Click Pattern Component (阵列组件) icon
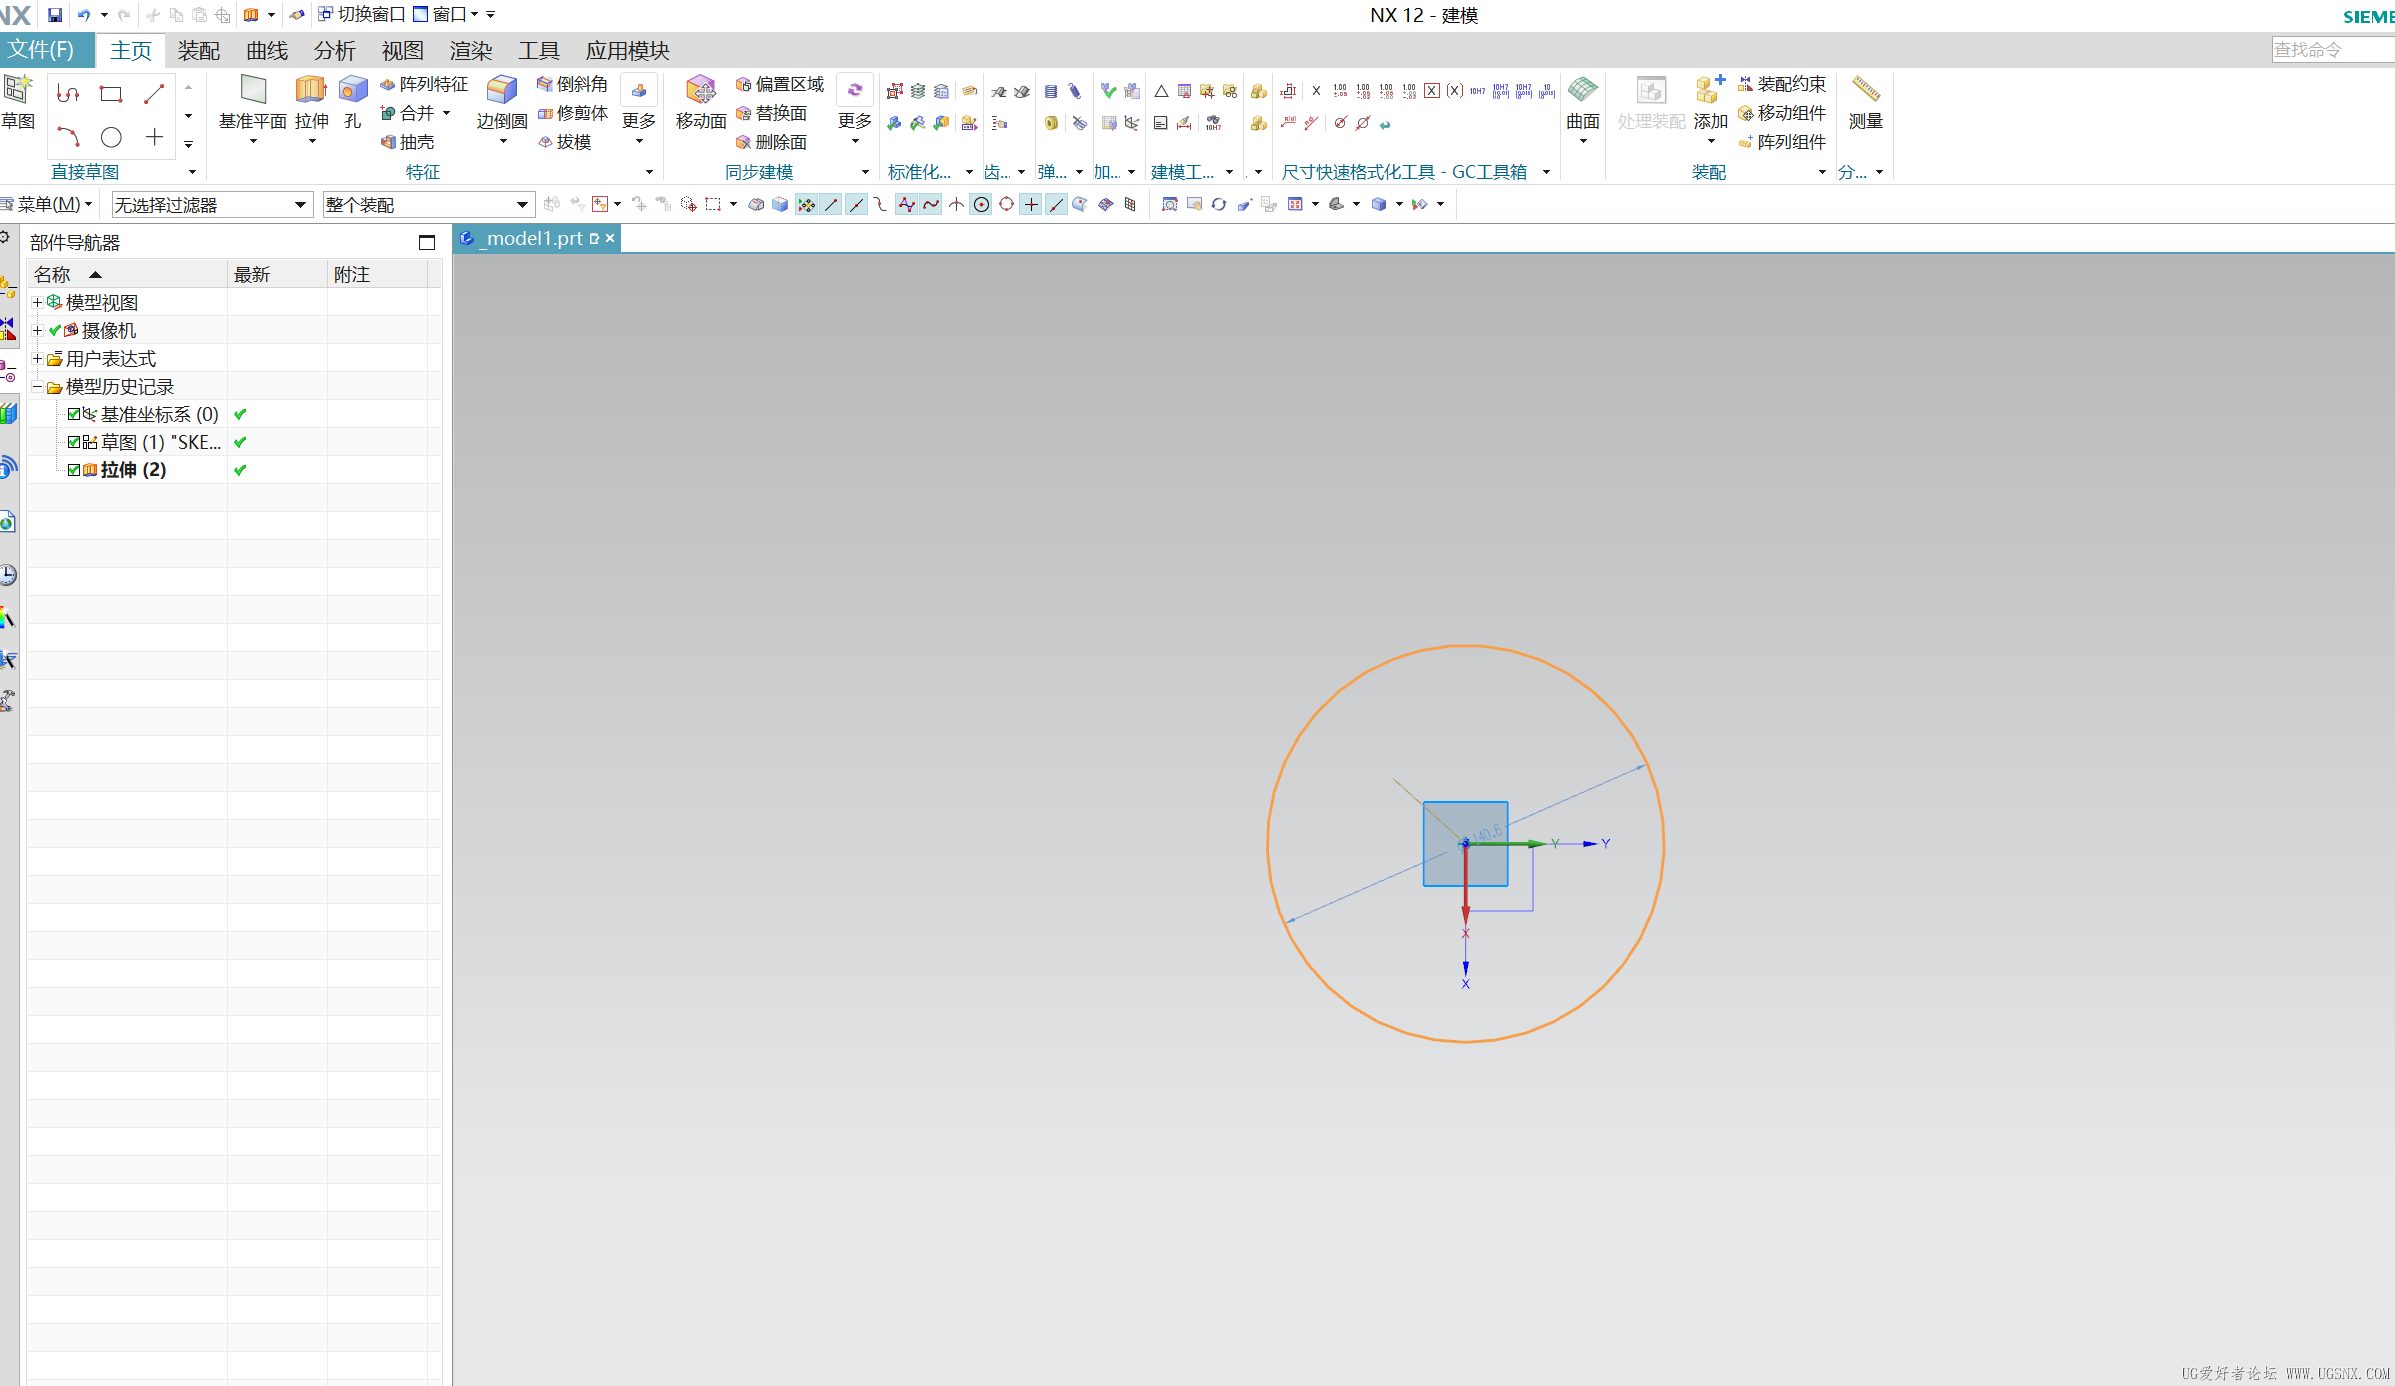The height and width of the screenshot is (1386, 2395). (x=1746, y=142)
